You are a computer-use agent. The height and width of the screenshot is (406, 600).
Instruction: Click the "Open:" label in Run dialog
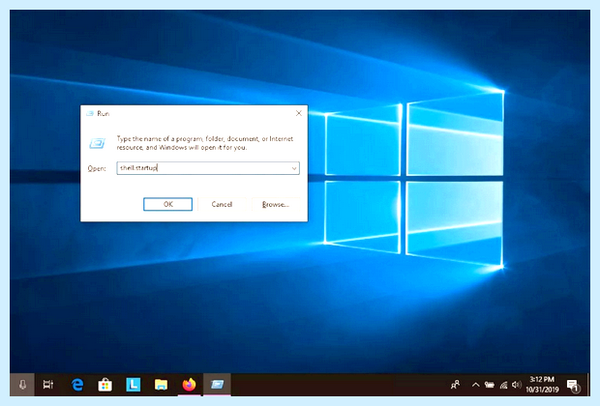click(x=96, y=168)
